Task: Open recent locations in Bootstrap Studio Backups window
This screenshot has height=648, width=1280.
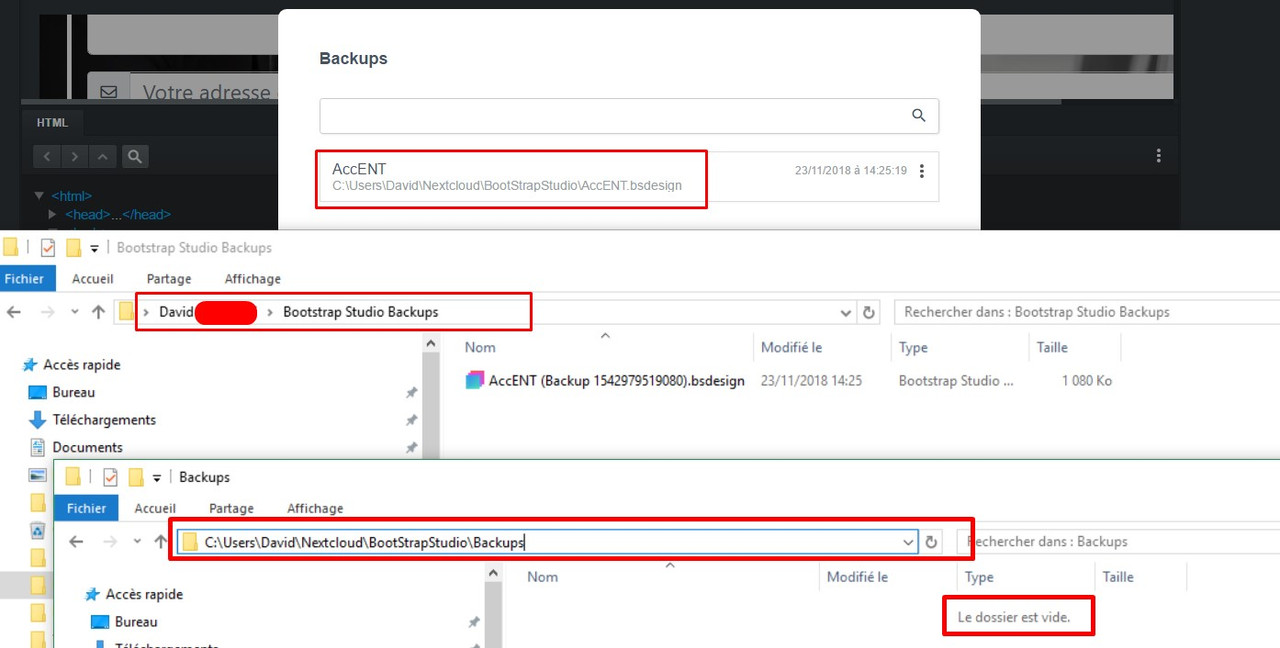Action: tap(75, 312)
